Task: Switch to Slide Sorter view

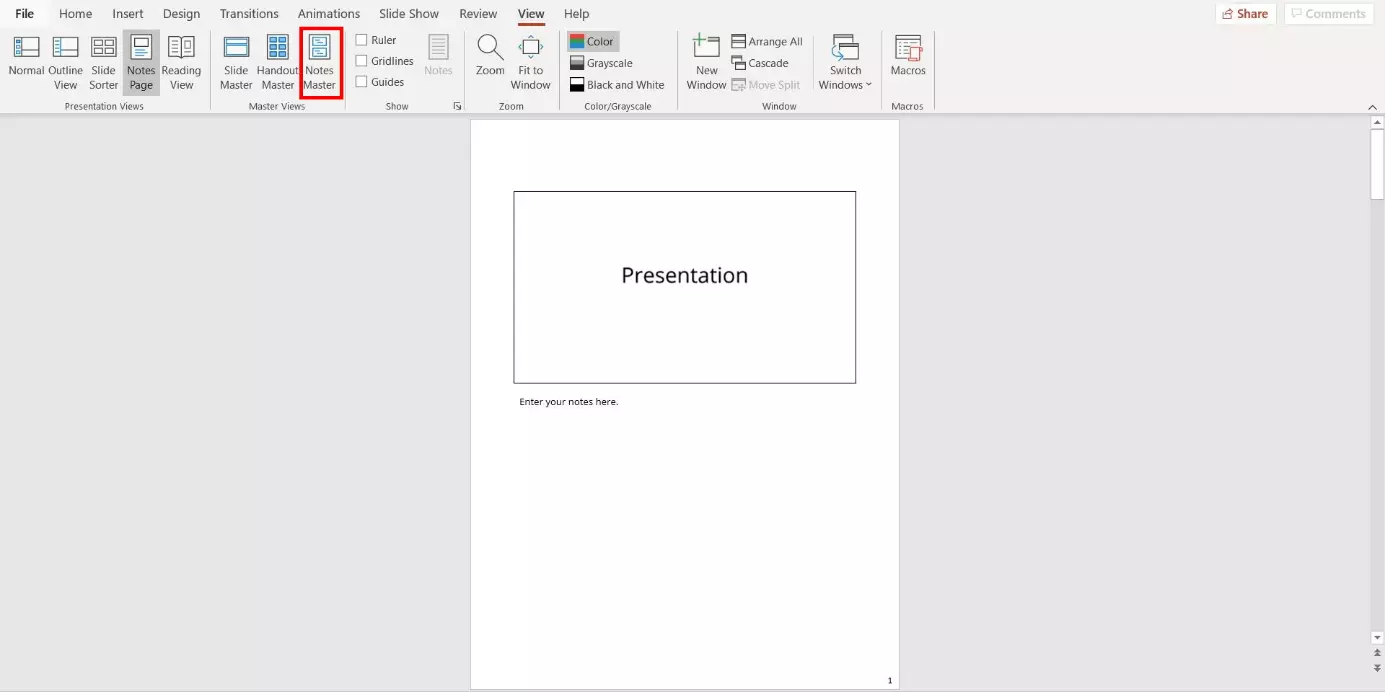Action: coord(104,63)
